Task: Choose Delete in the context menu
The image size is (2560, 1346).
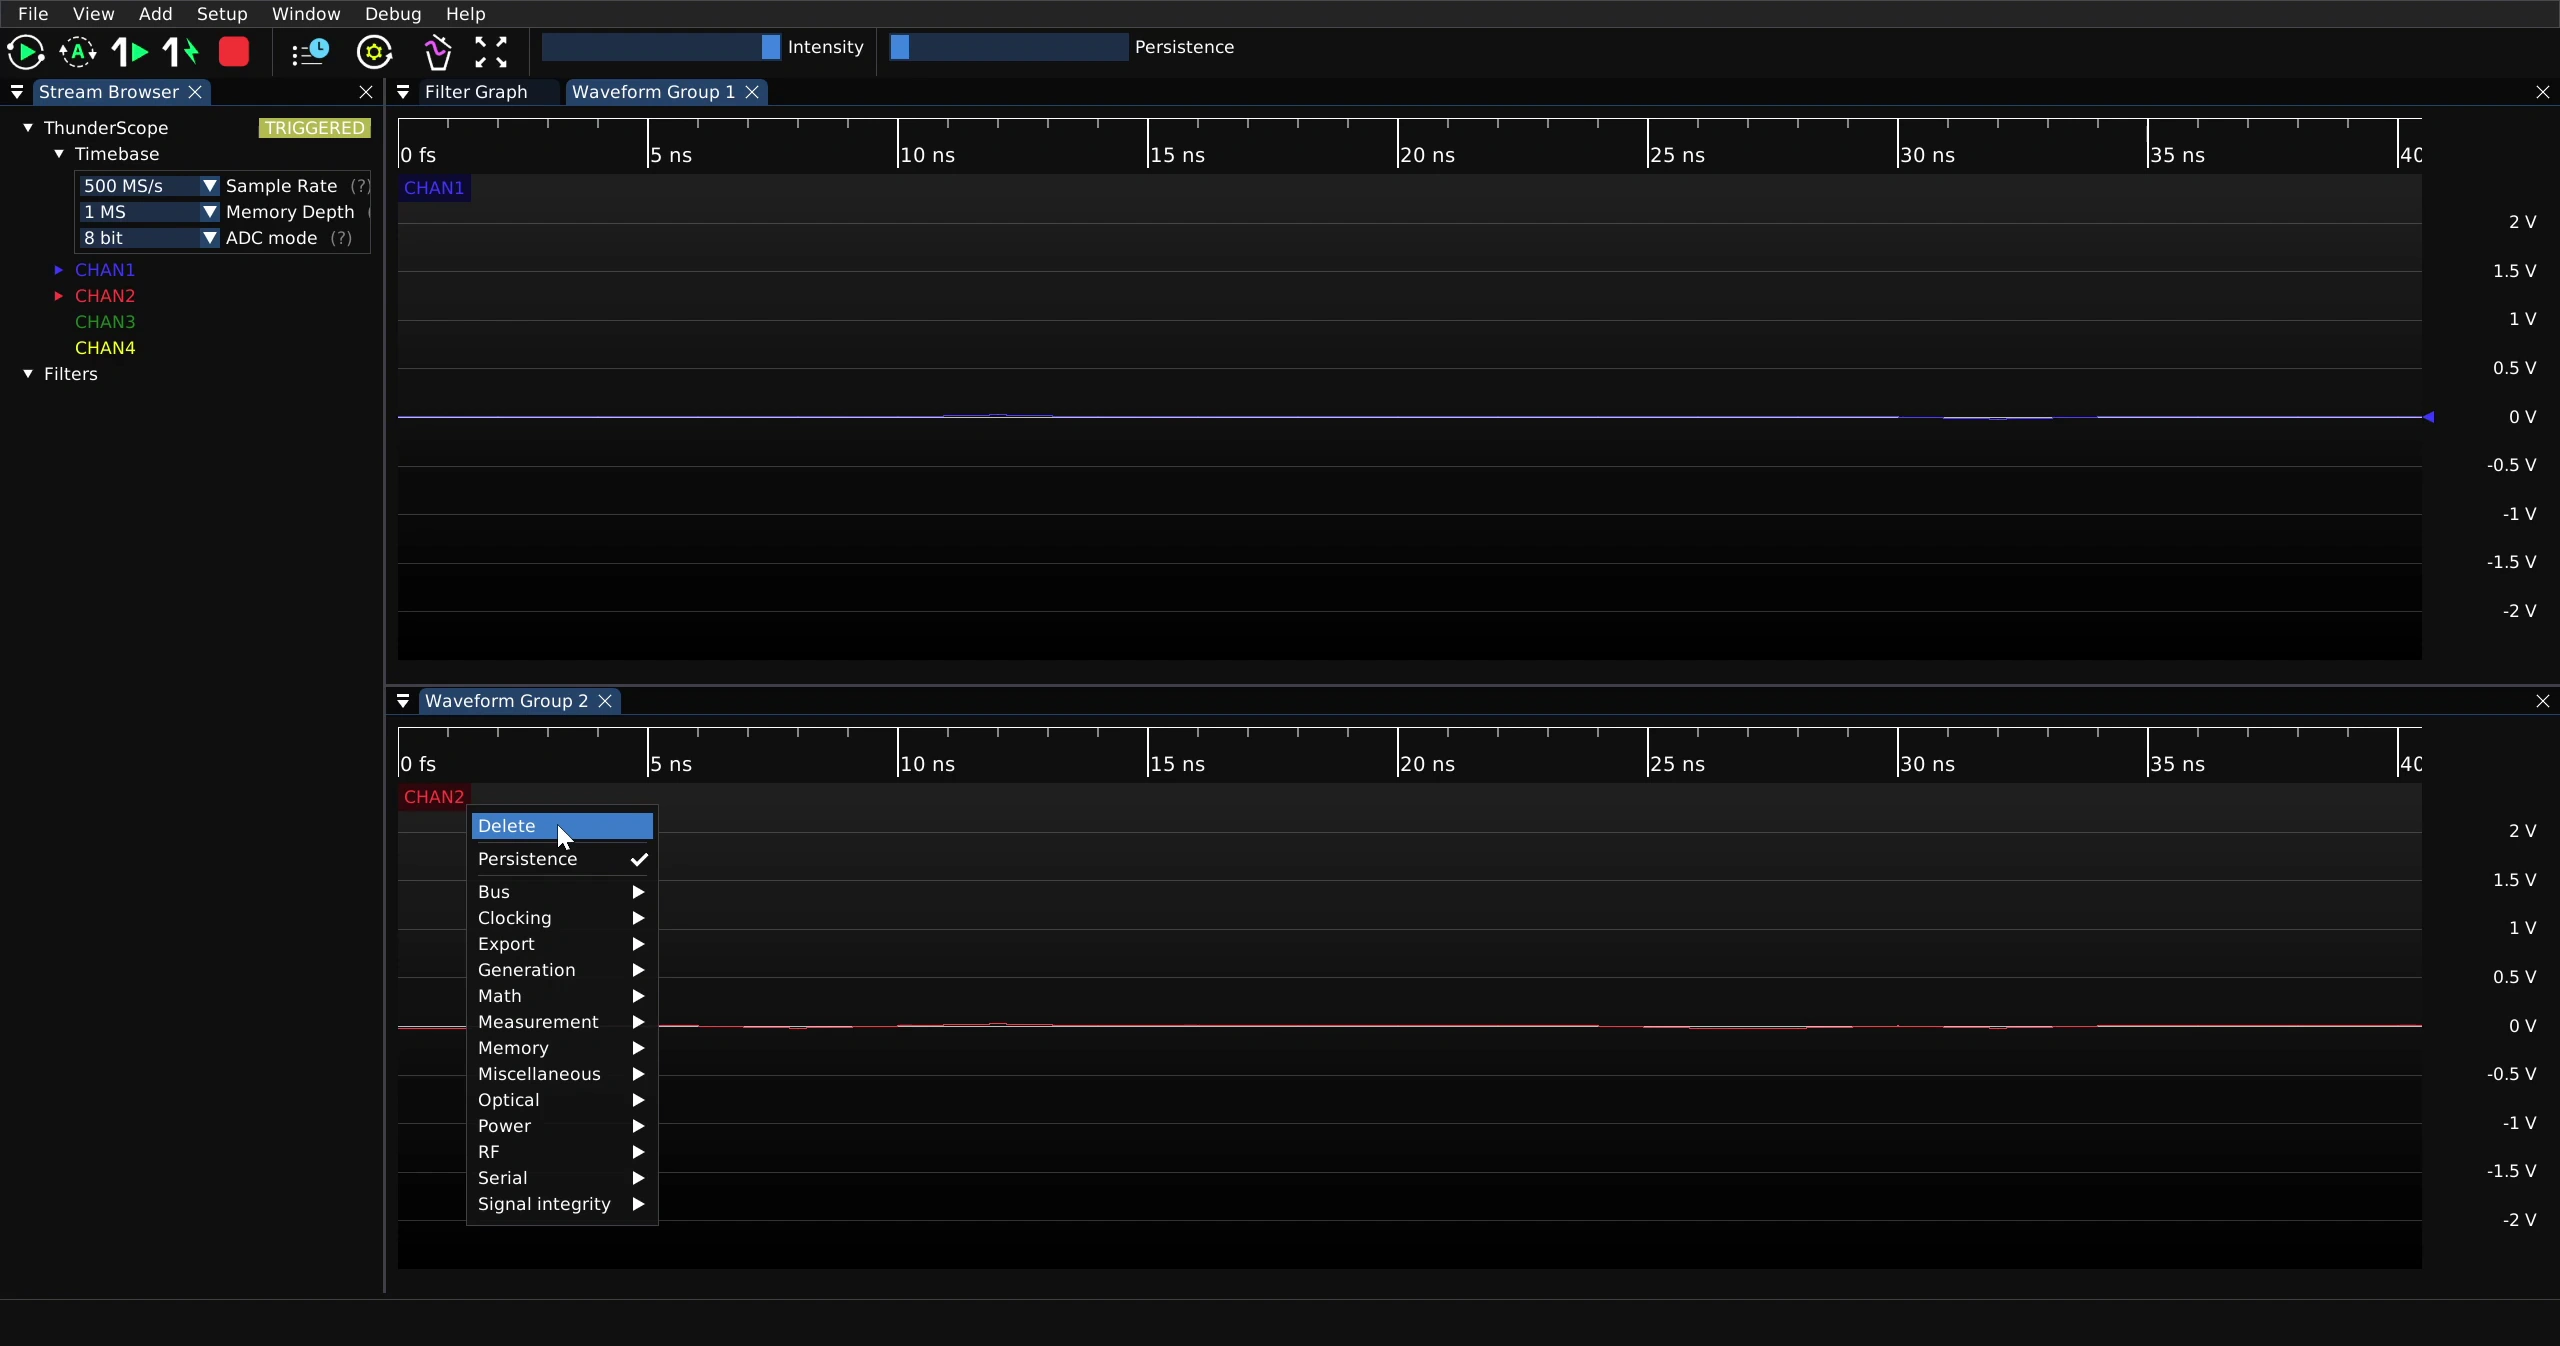Action: [x=562, y=826]
